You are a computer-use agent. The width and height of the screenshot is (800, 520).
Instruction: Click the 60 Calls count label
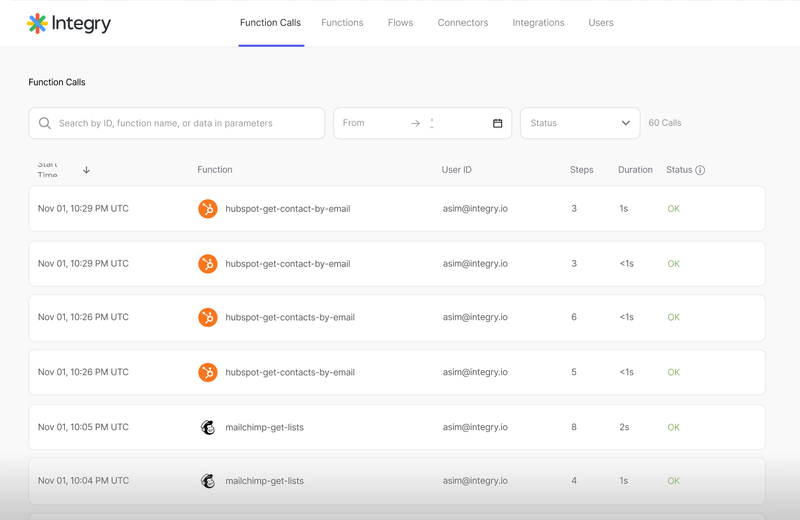[665, 123]
